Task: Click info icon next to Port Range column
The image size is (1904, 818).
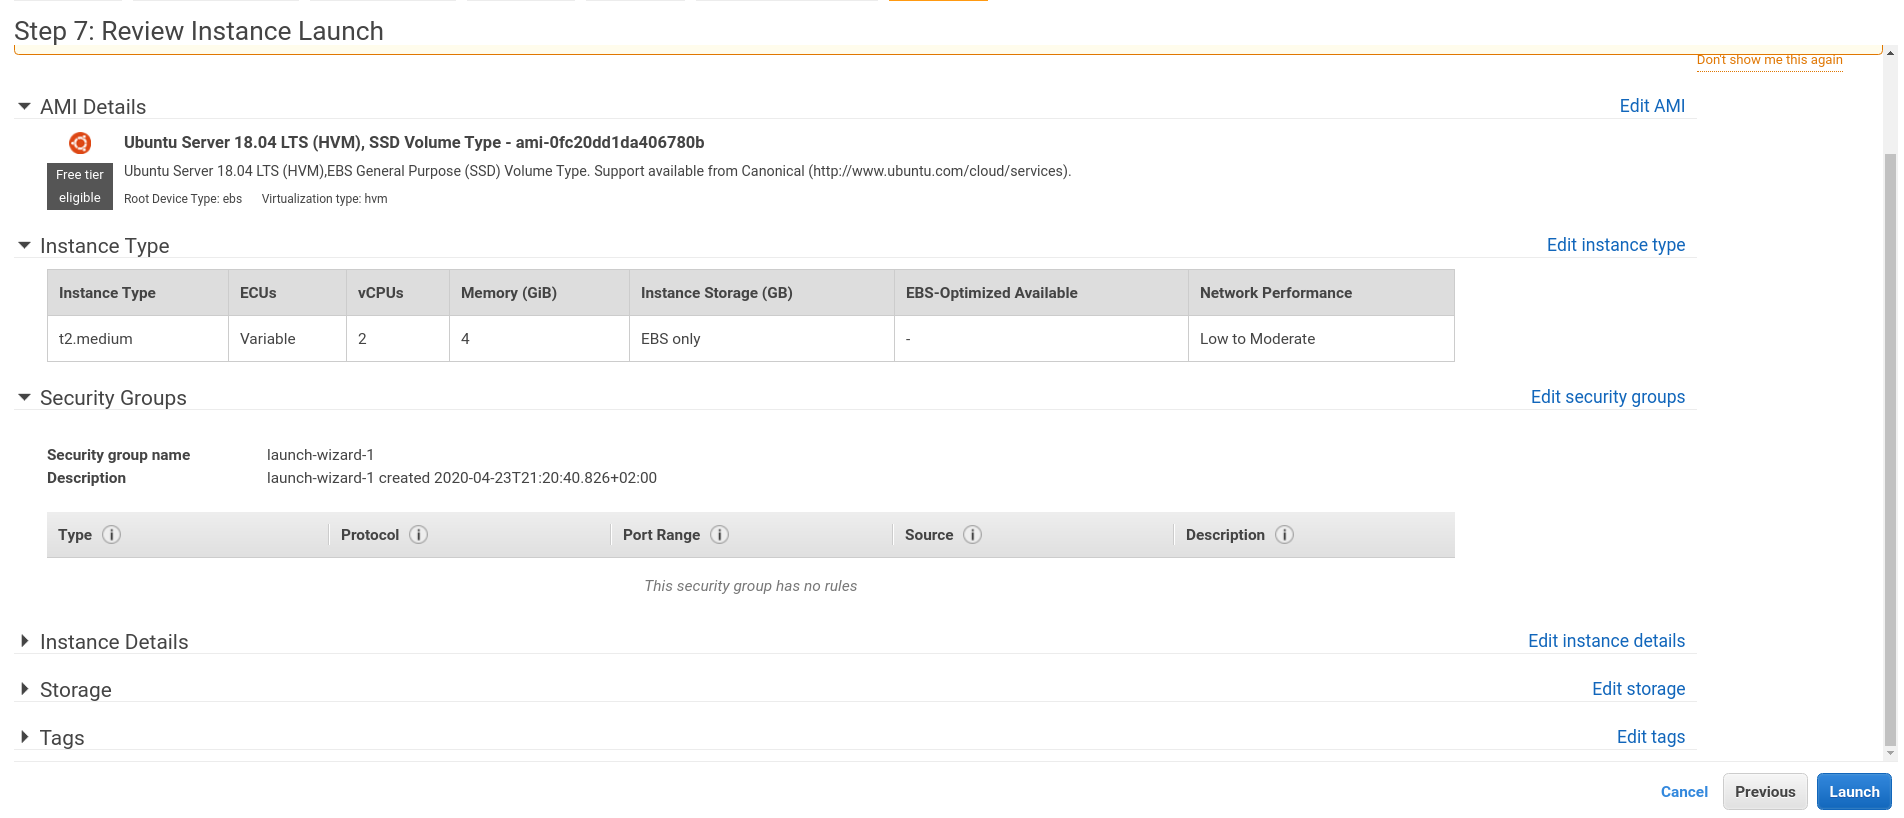Action: [x=719, y=535]
